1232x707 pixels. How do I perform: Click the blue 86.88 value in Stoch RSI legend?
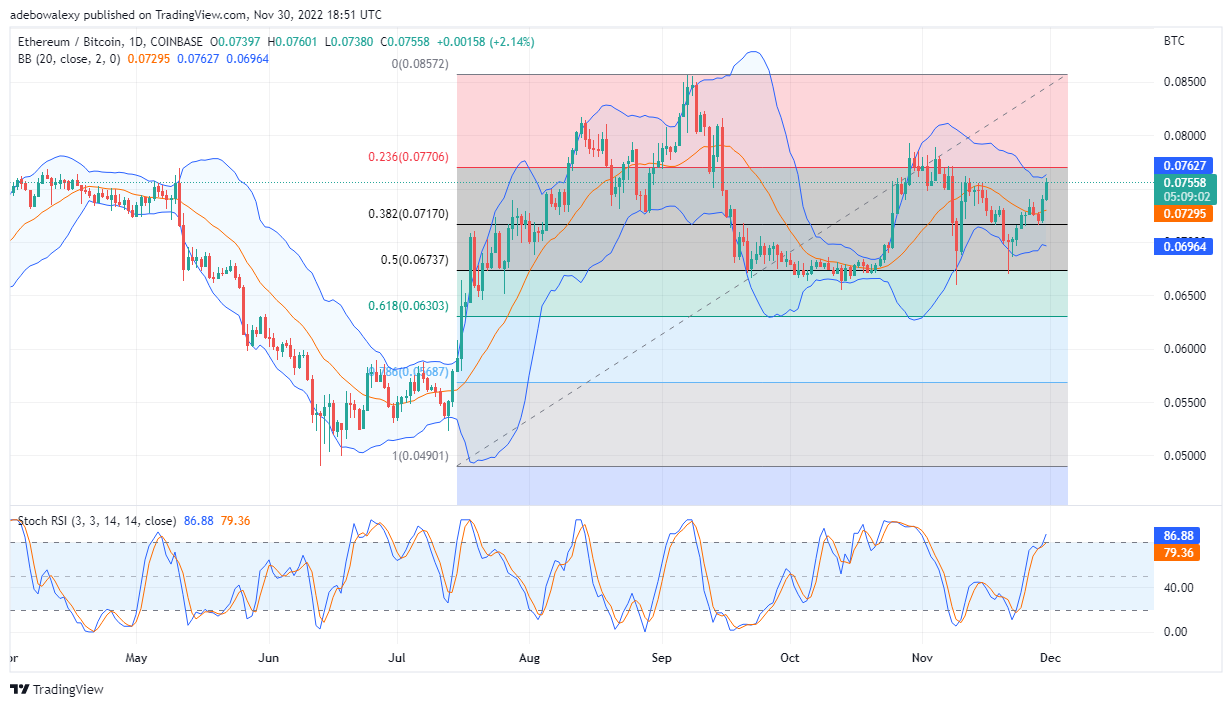[x=200, y=521]
